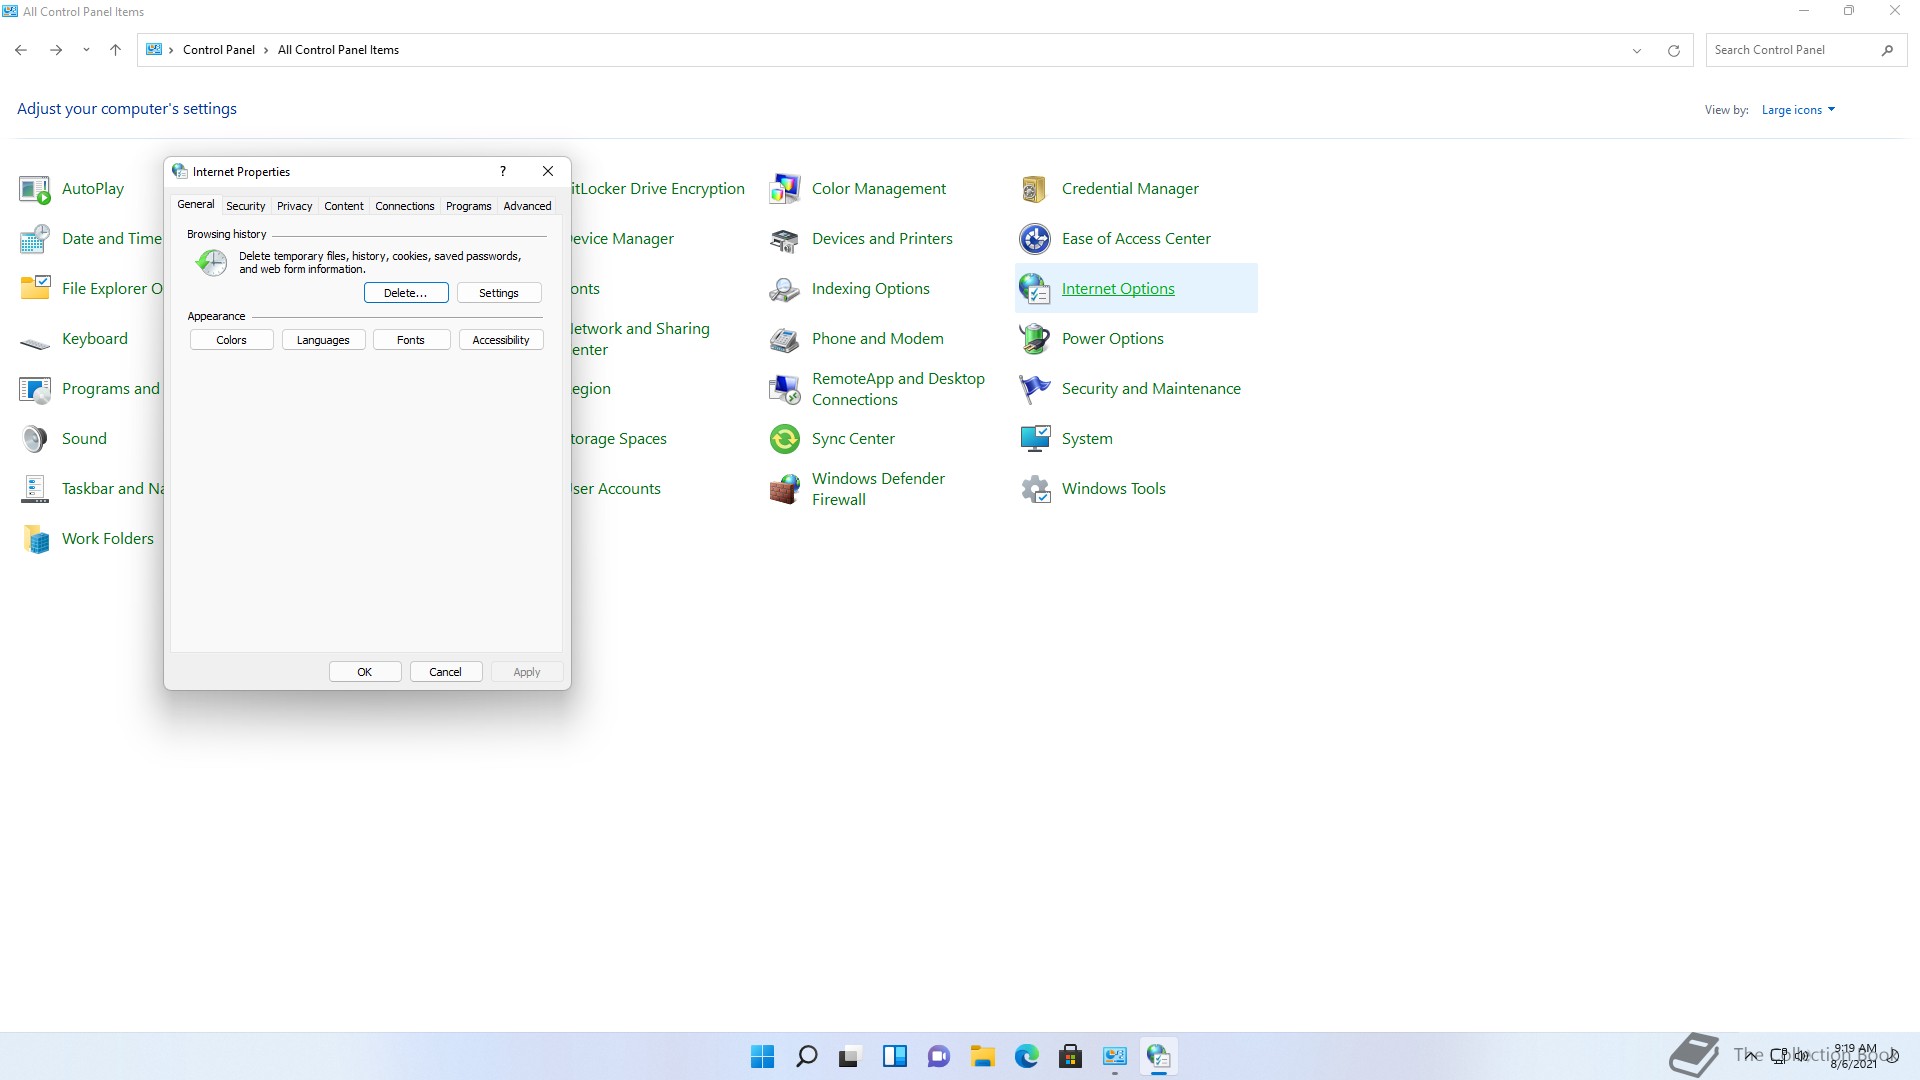Switch to the Content tab

(x=344, y=206)
